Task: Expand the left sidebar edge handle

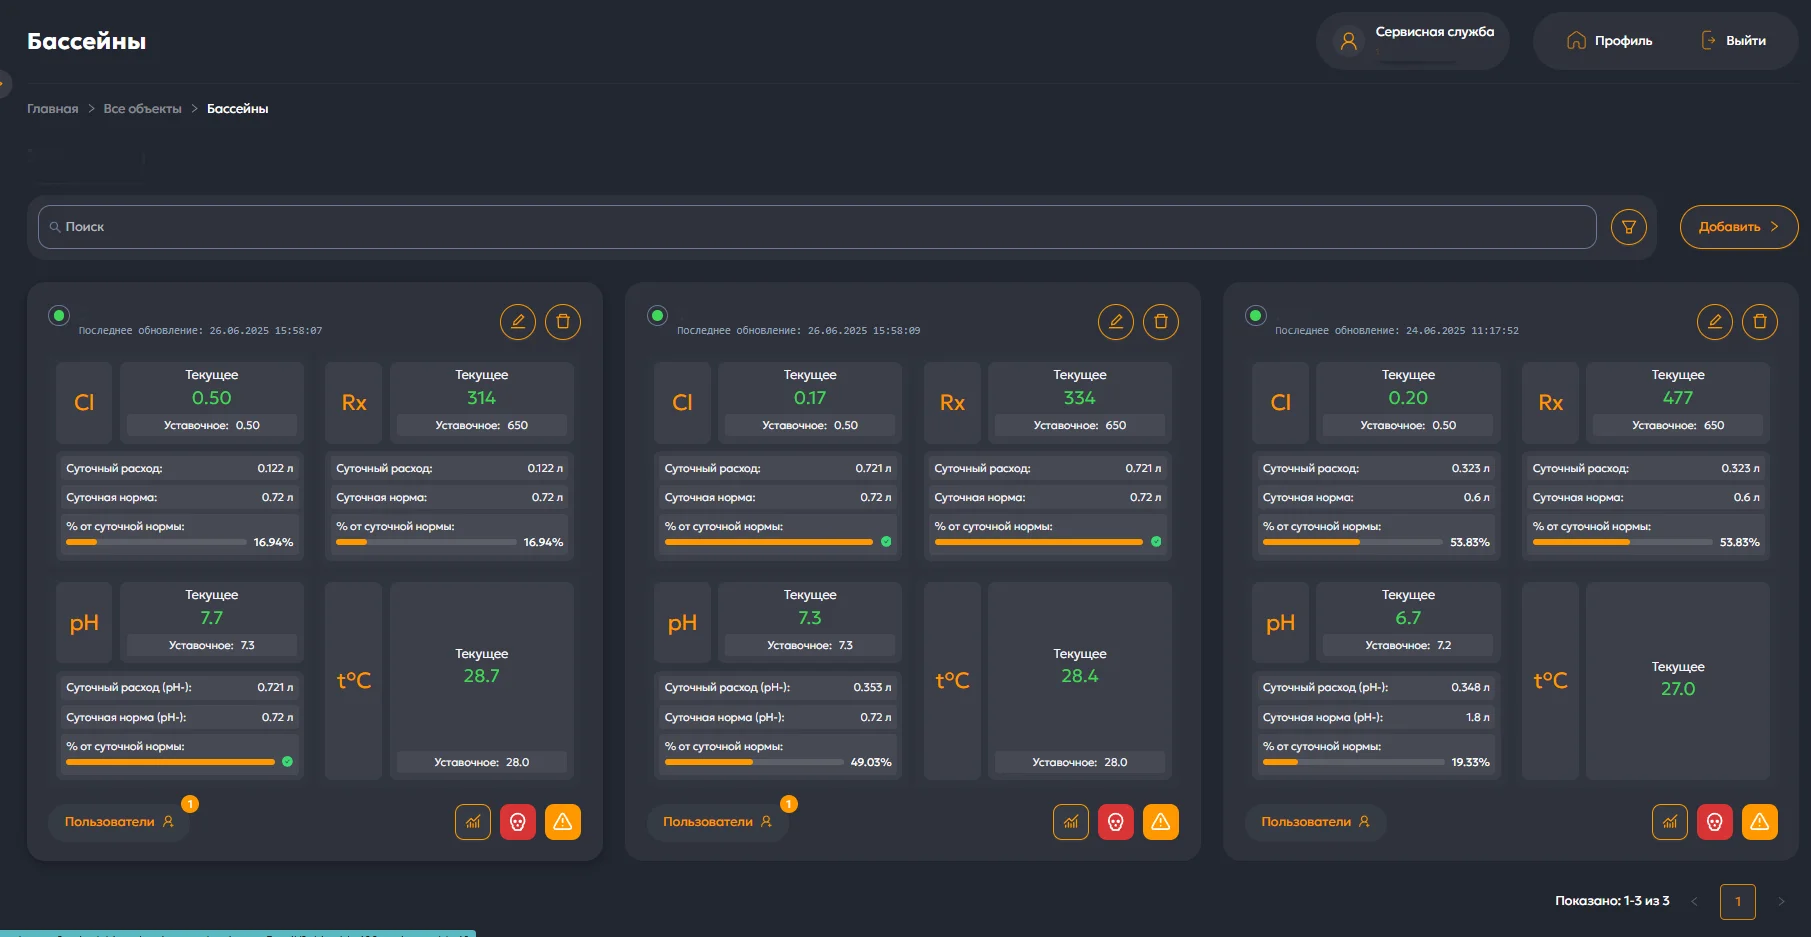Action: coord(4,83)
